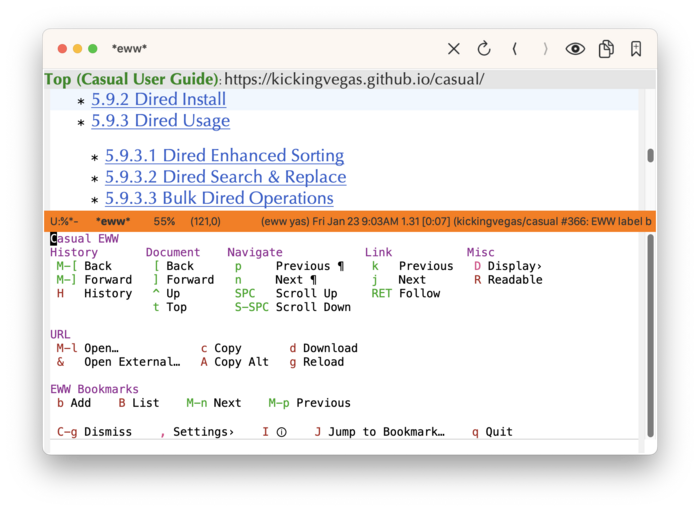Viewport: 700px width, 511px height.
Task: Add a bookmark with the toolbar bookmark icon
Action: point(636,49)
